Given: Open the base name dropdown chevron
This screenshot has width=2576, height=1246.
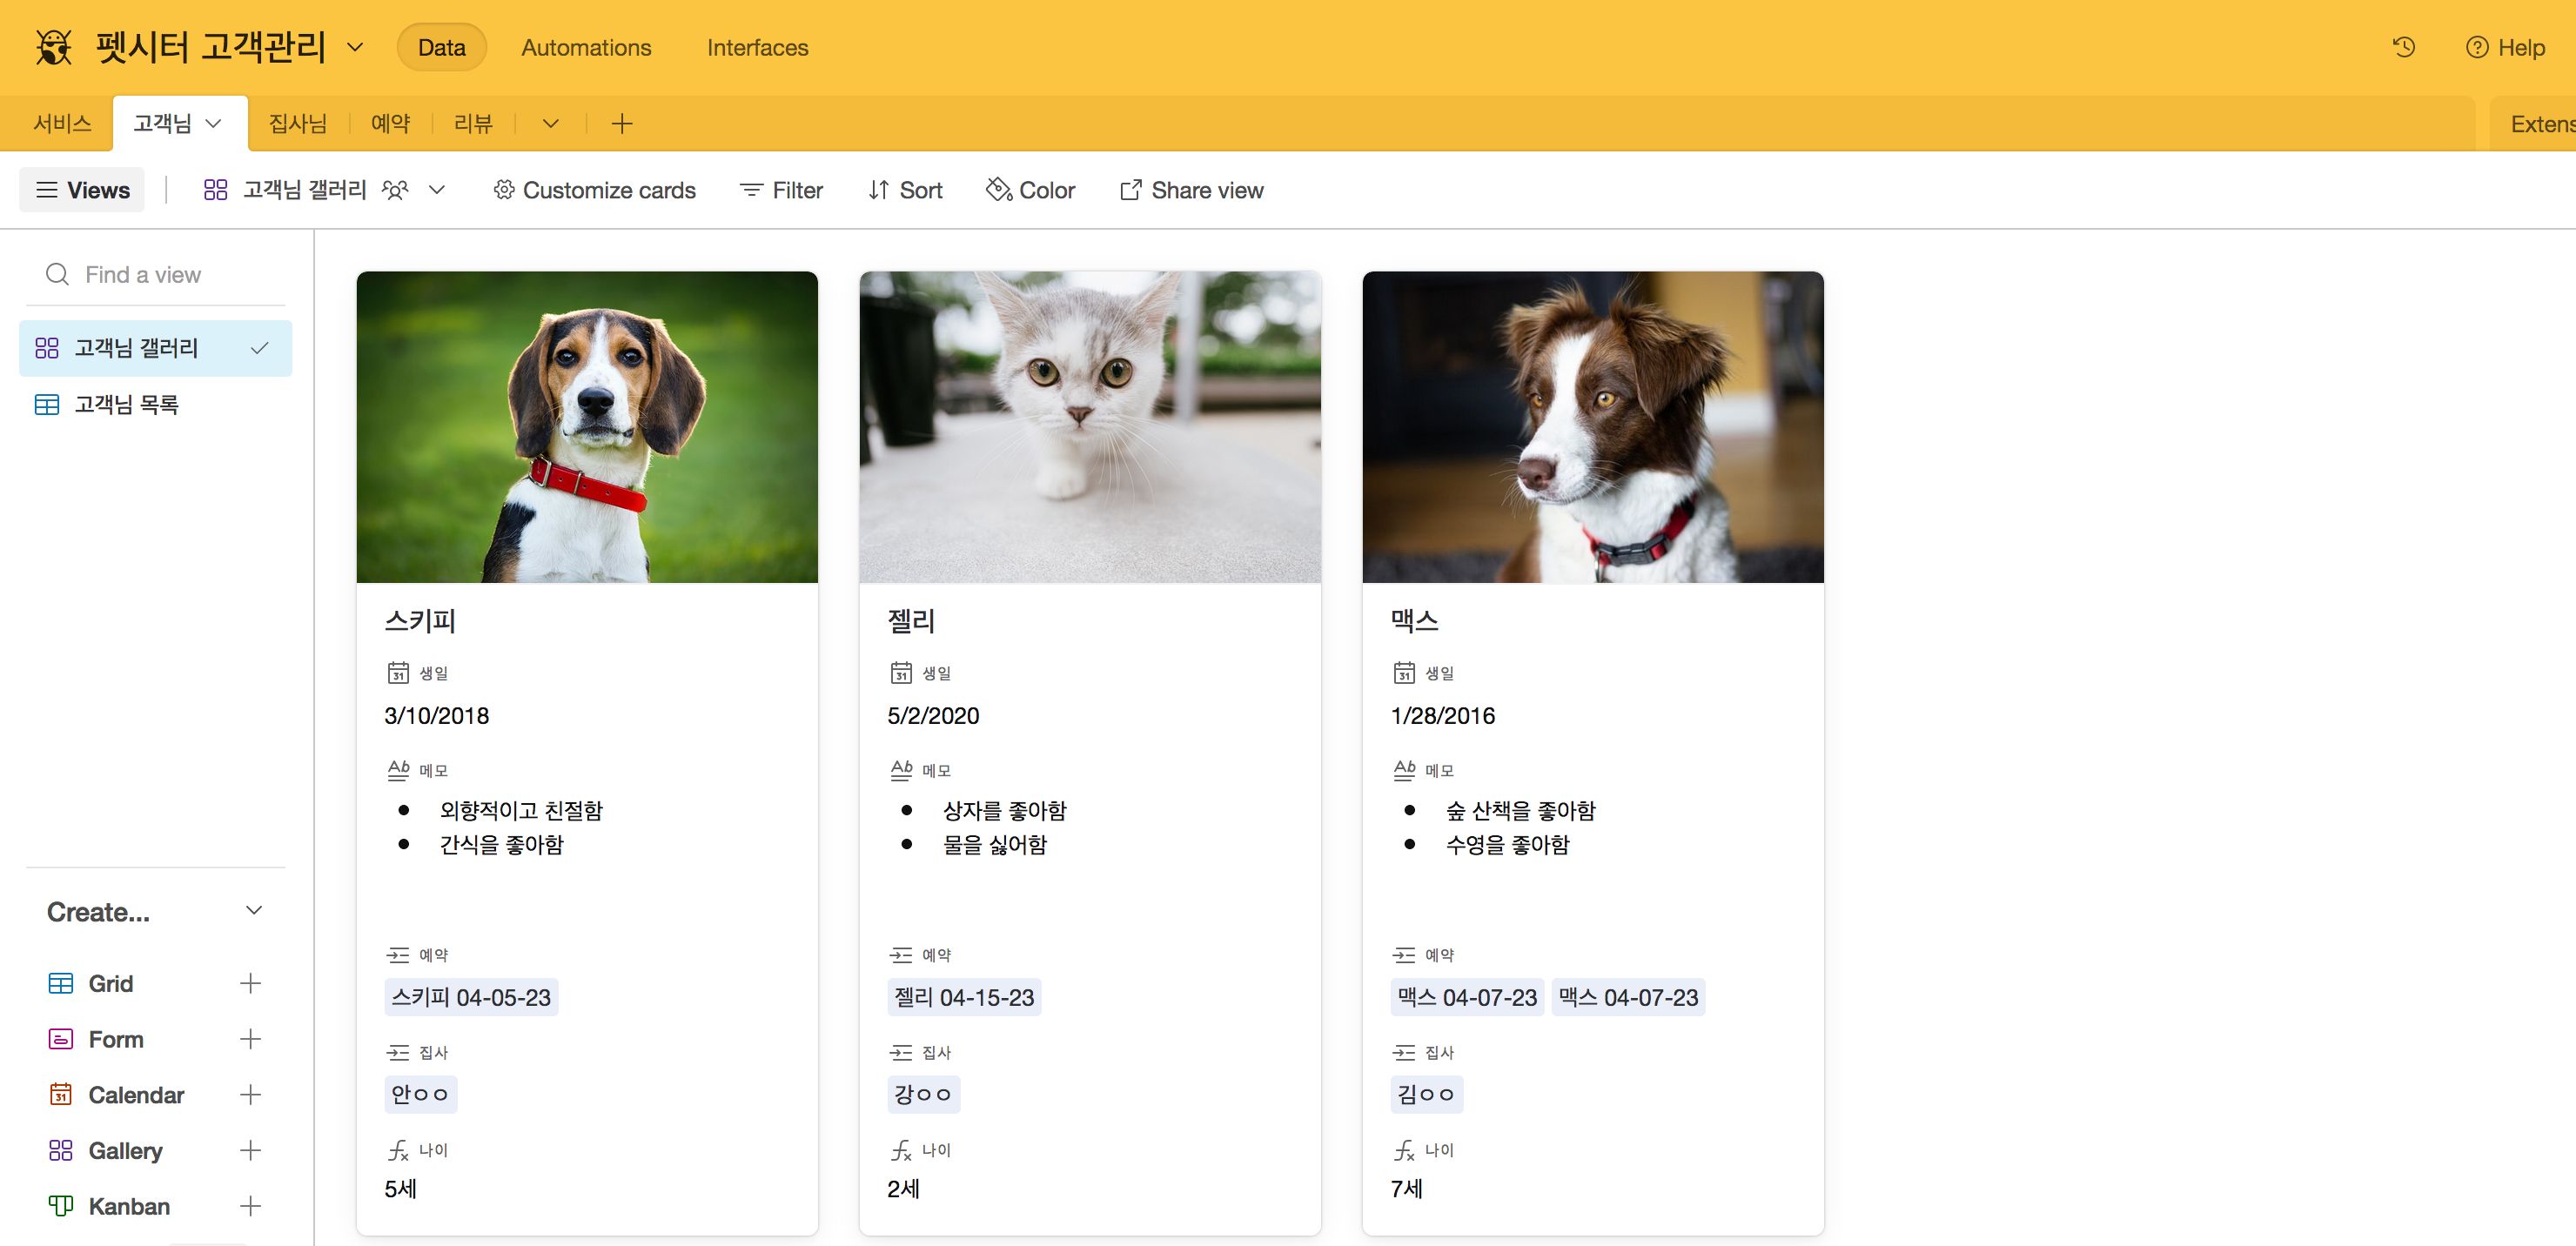Looking at the screenshot, I should pos(355,47).
